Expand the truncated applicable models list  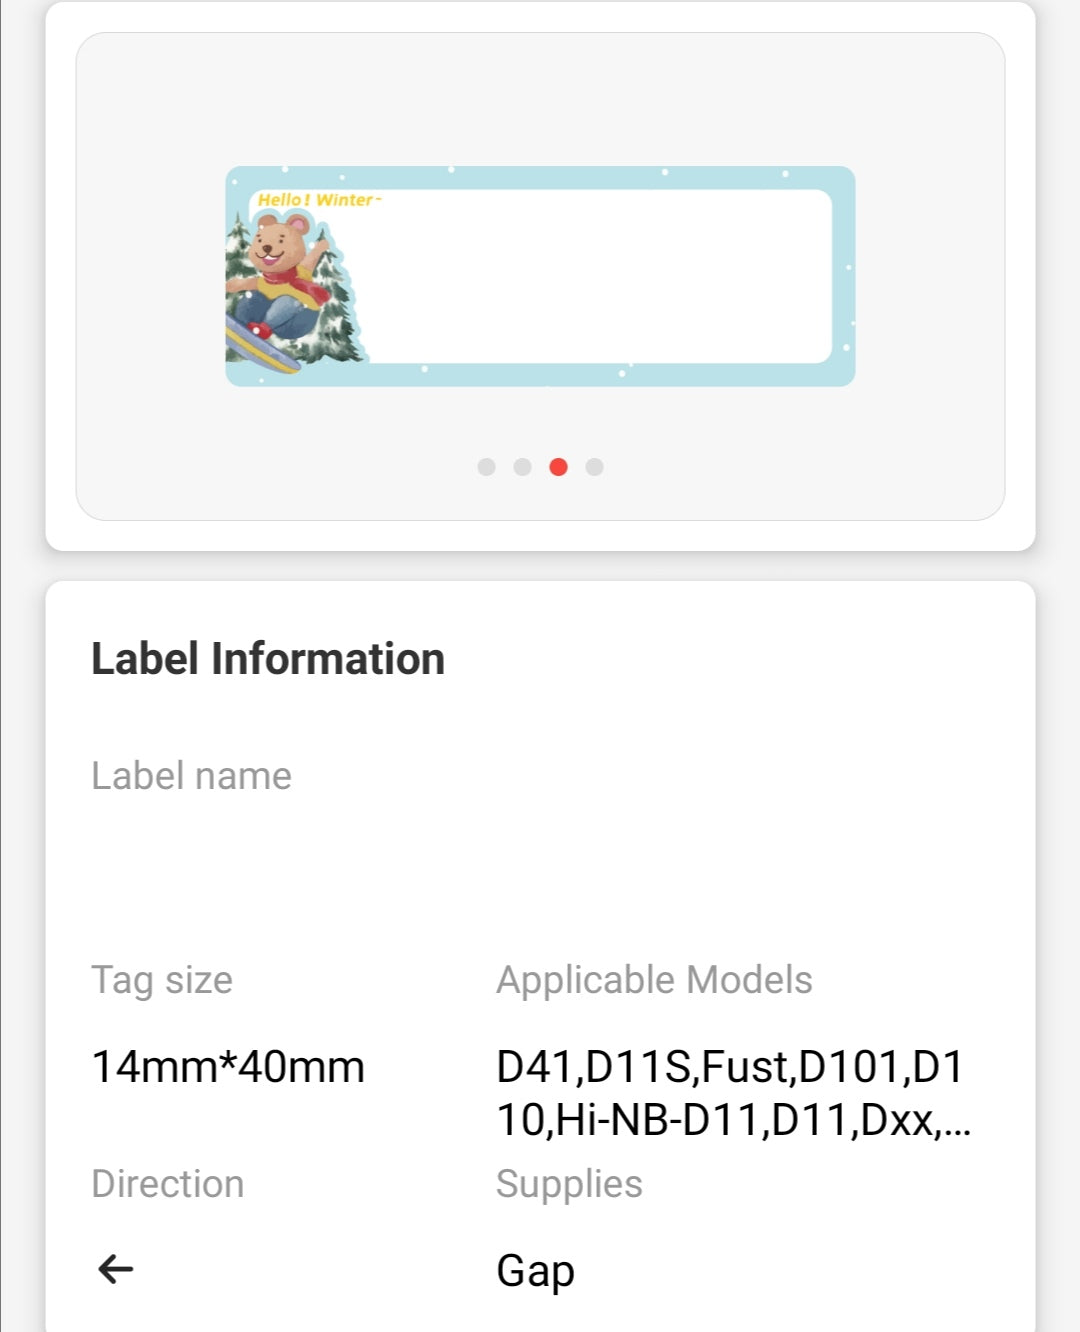click(x=734, y=1093)
